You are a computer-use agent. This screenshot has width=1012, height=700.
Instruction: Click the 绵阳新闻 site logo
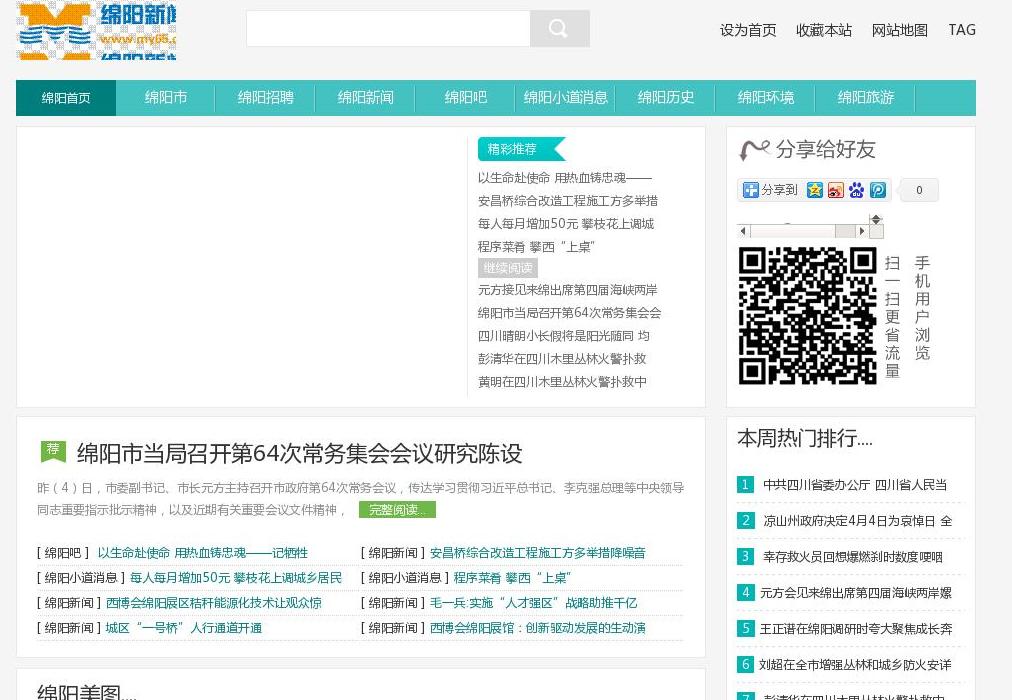tap(96, 30)
